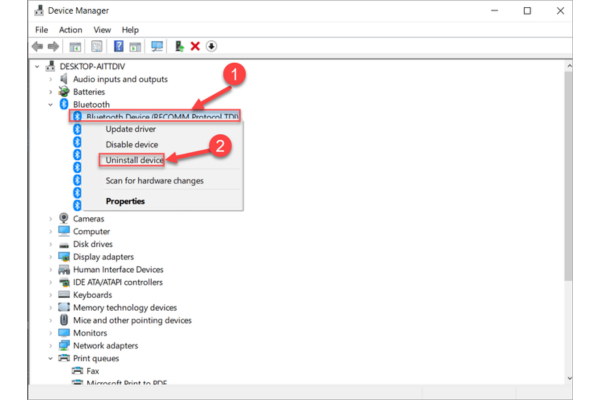Screen dimensions: 600x400
Task: Close the Device Manager window
Action: point(560,11)
